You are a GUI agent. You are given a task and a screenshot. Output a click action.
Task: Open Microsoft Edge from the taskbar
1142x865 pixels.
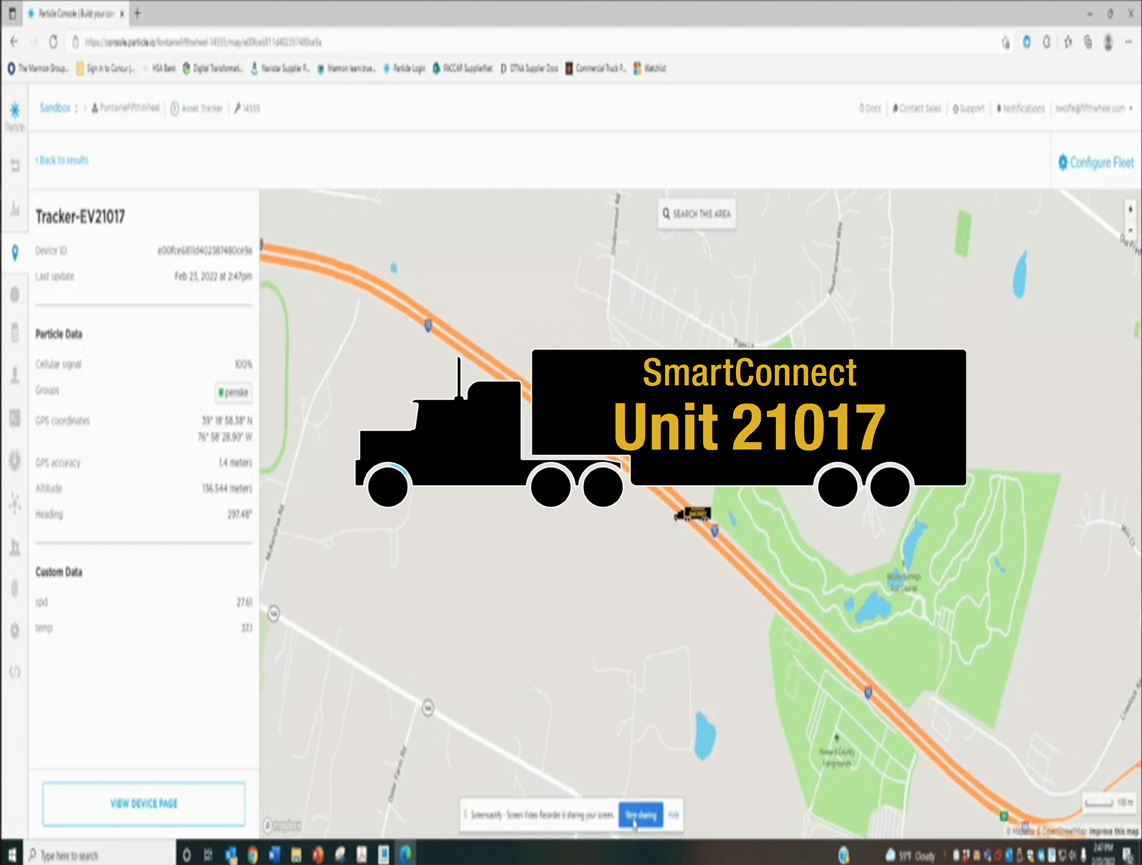405,854
